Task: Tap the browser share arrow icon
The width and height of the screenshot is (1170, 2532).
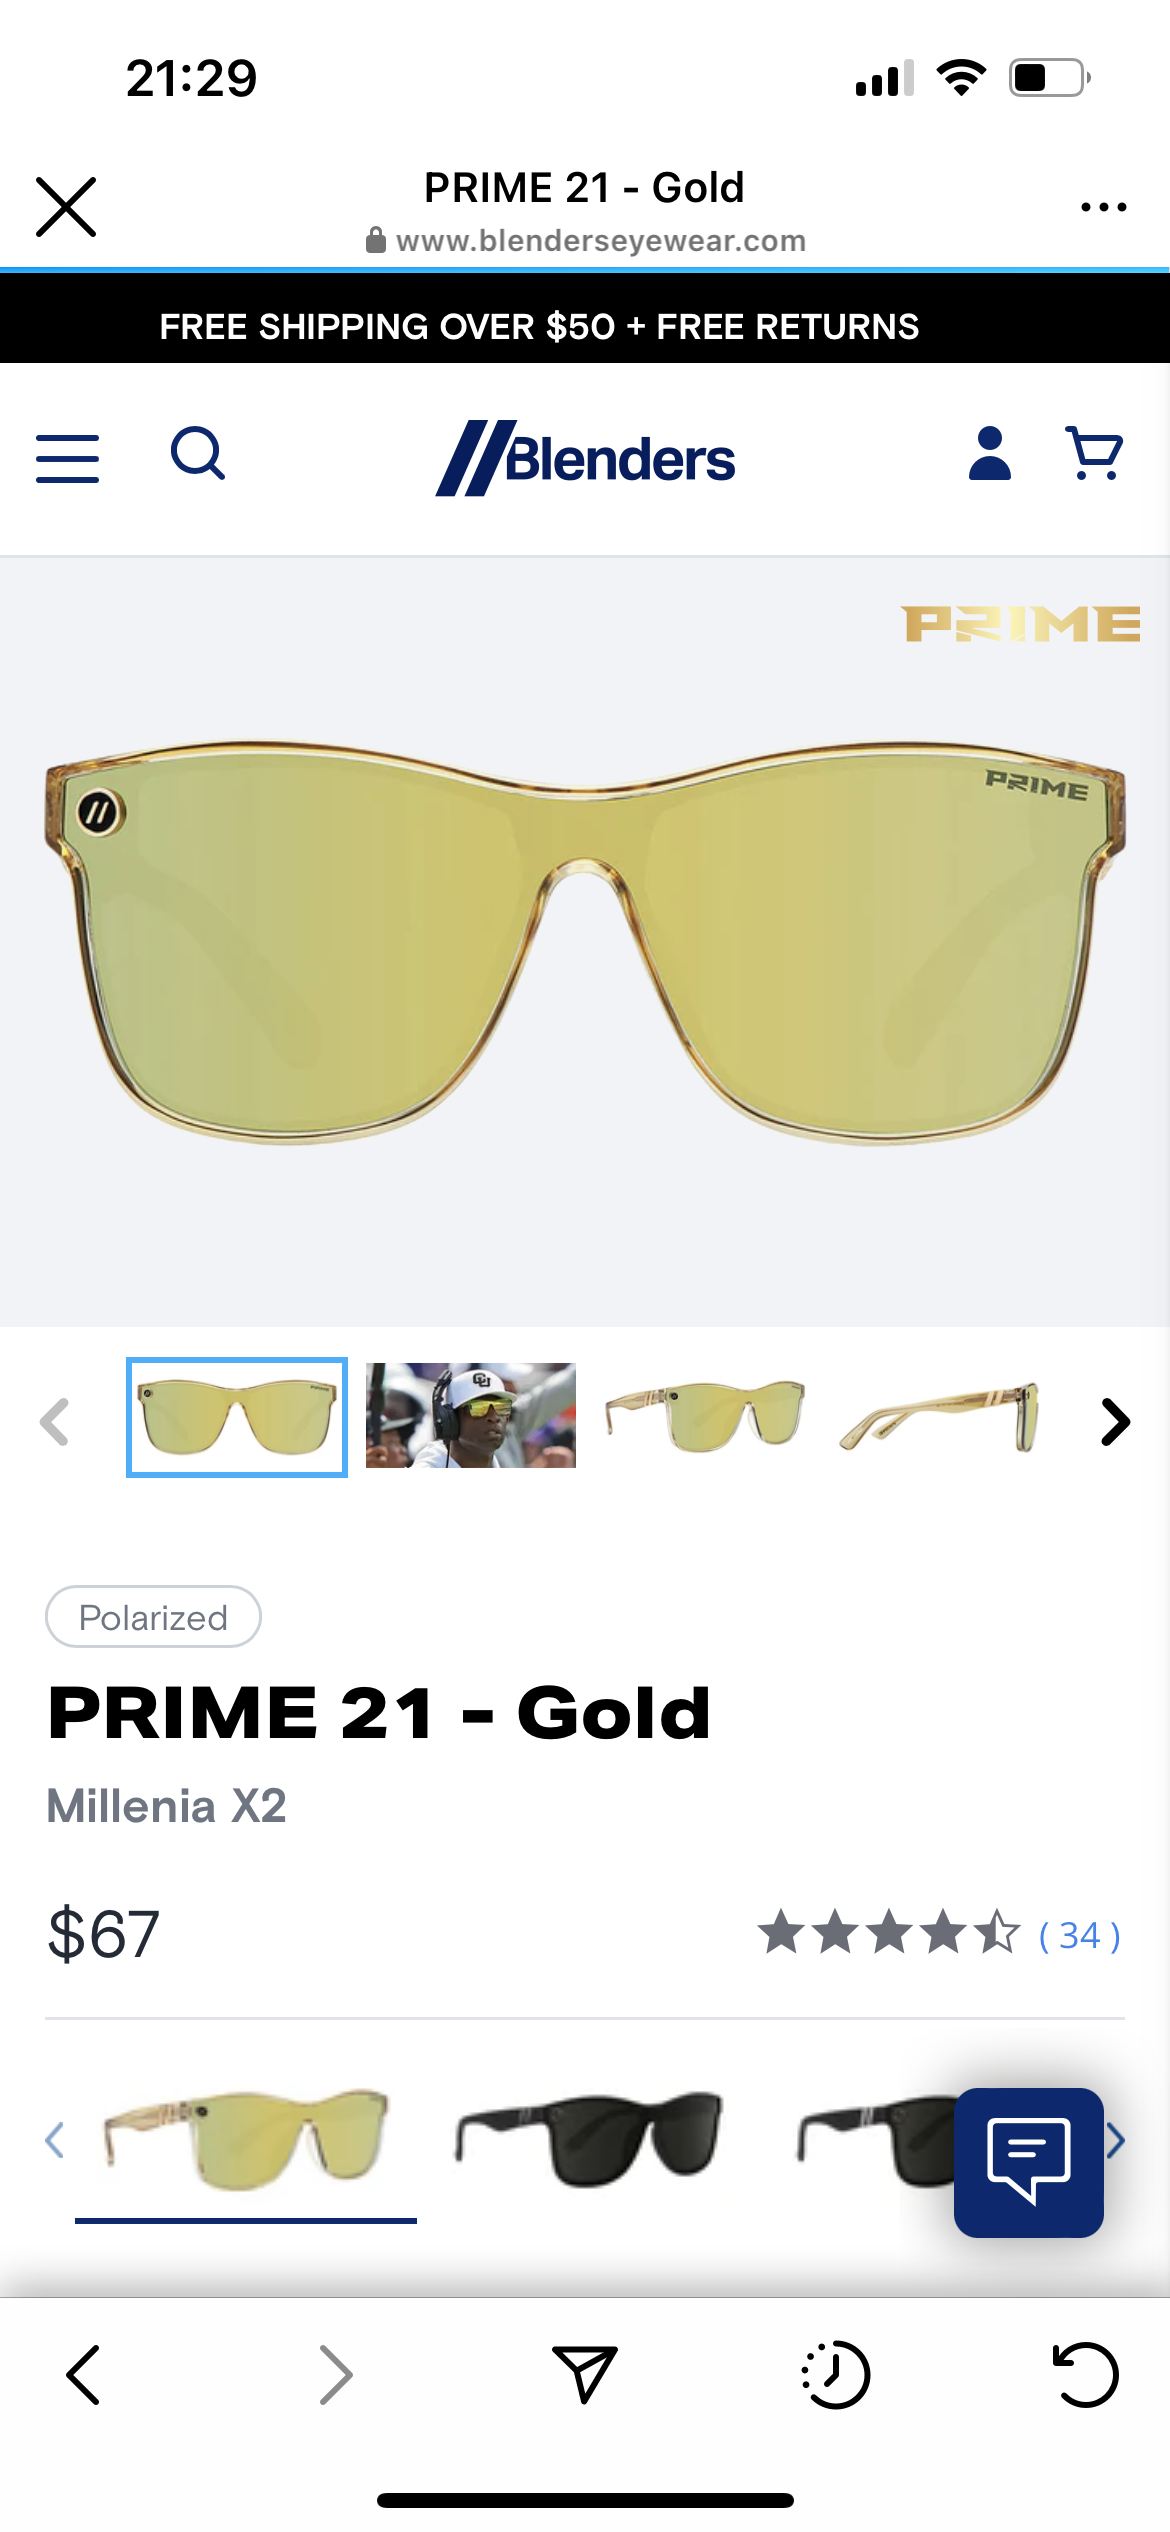Action: click(x=585, y=2374)
